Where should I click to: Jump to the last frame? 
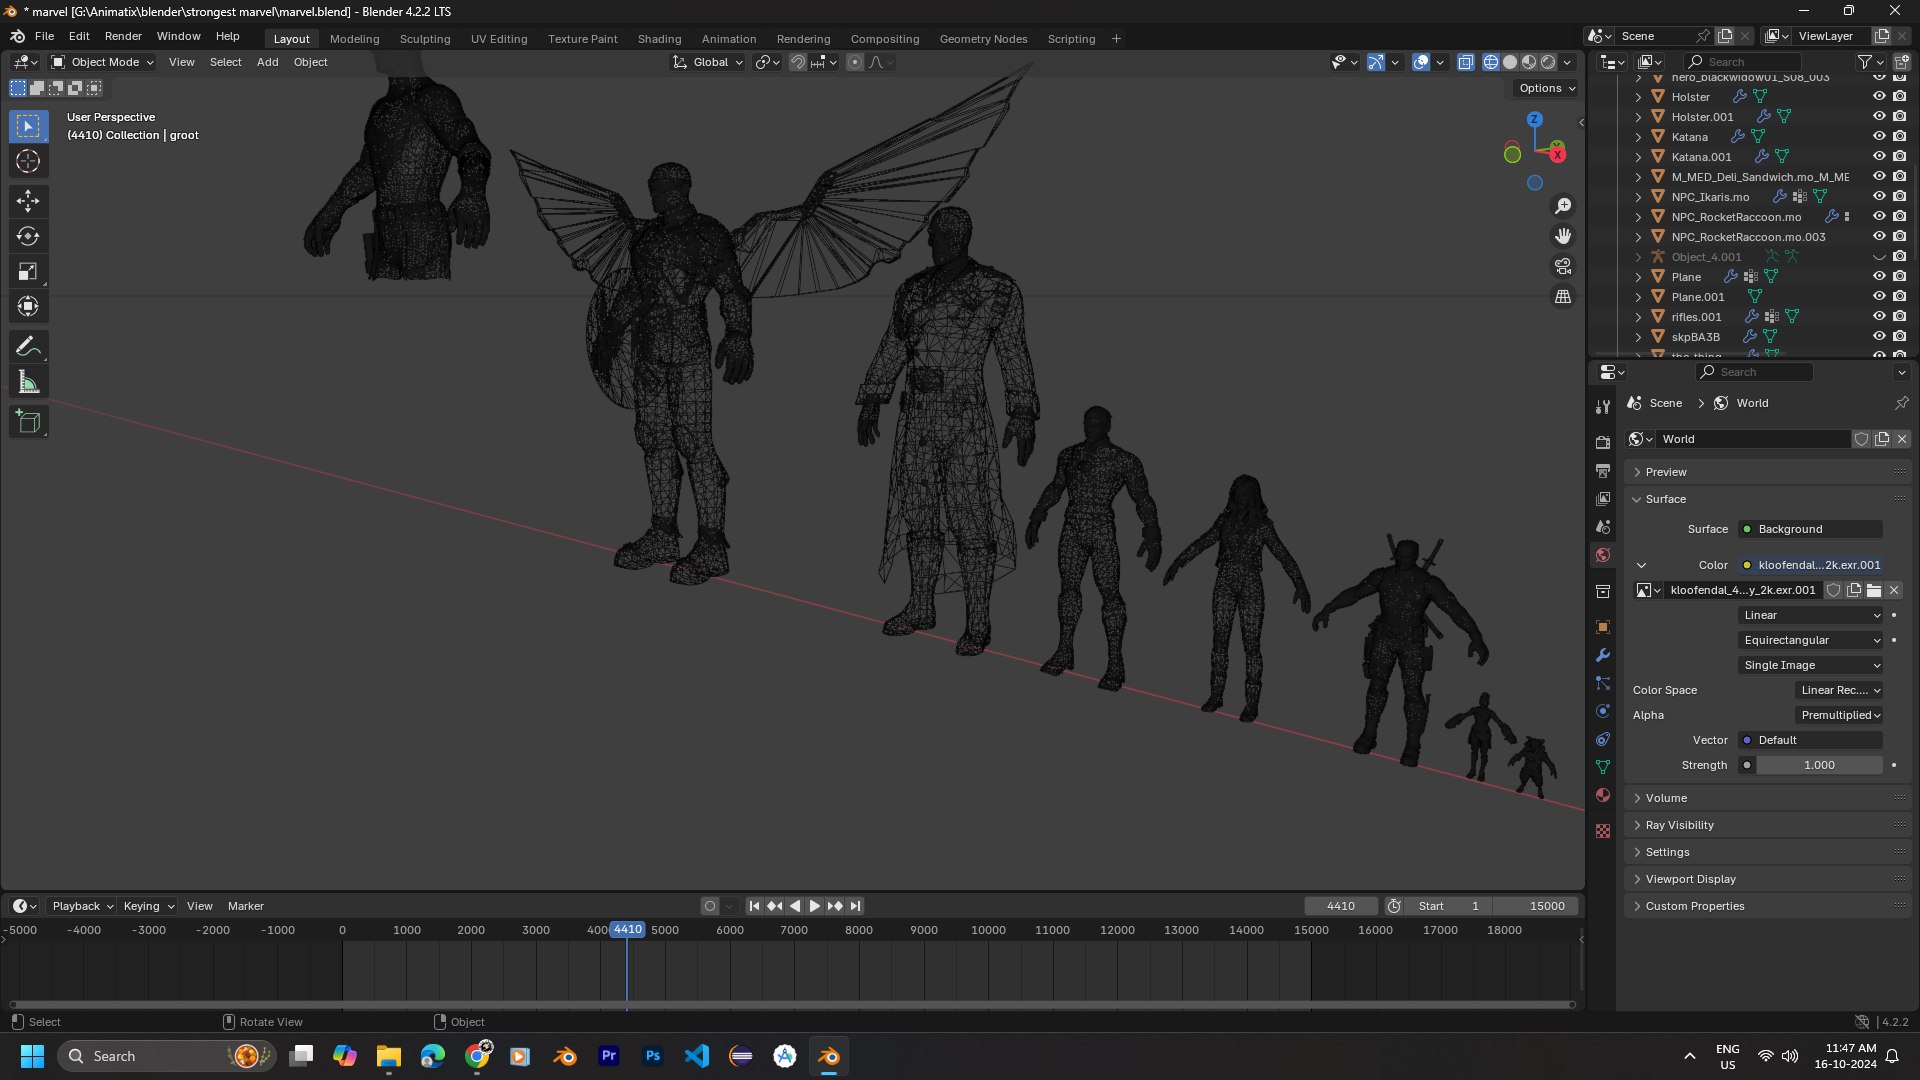click(x=855, y=906)
